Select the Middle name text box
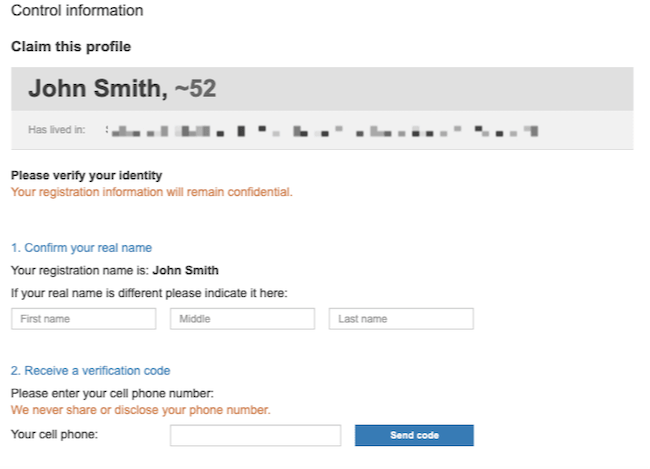Screen dimensions: 650x469 [x=243, y=318]
